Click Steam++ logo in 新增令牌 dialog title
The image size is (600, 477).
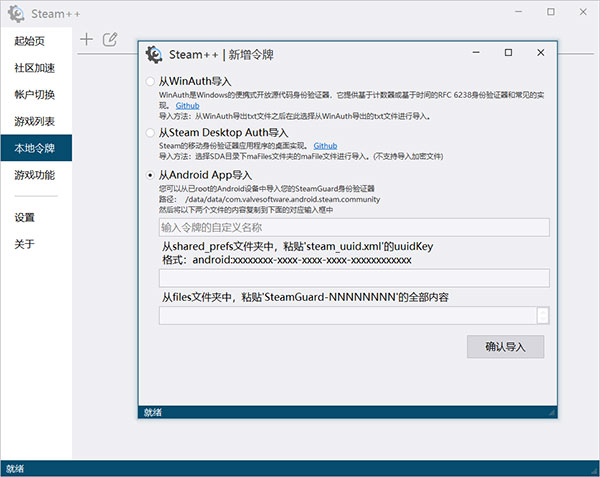(x=154, y=55)
